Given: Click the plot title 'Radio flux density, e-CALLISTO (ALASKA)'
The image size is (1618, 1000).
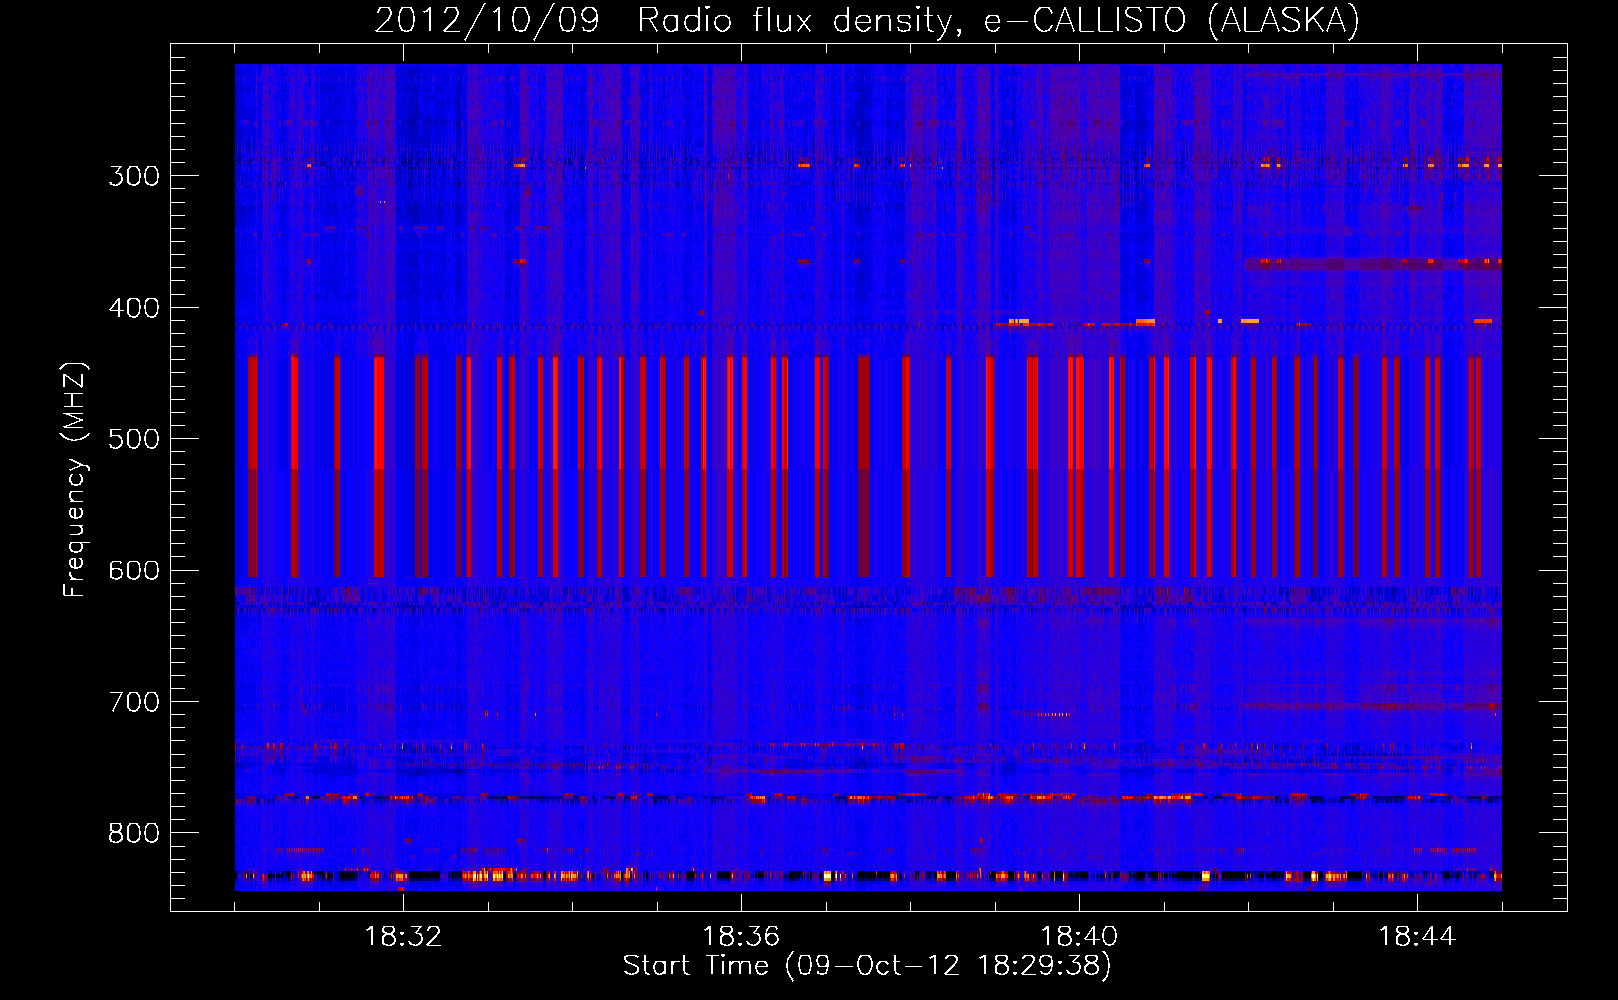Looking at the screenshot, I should click(x=998, y=21).
